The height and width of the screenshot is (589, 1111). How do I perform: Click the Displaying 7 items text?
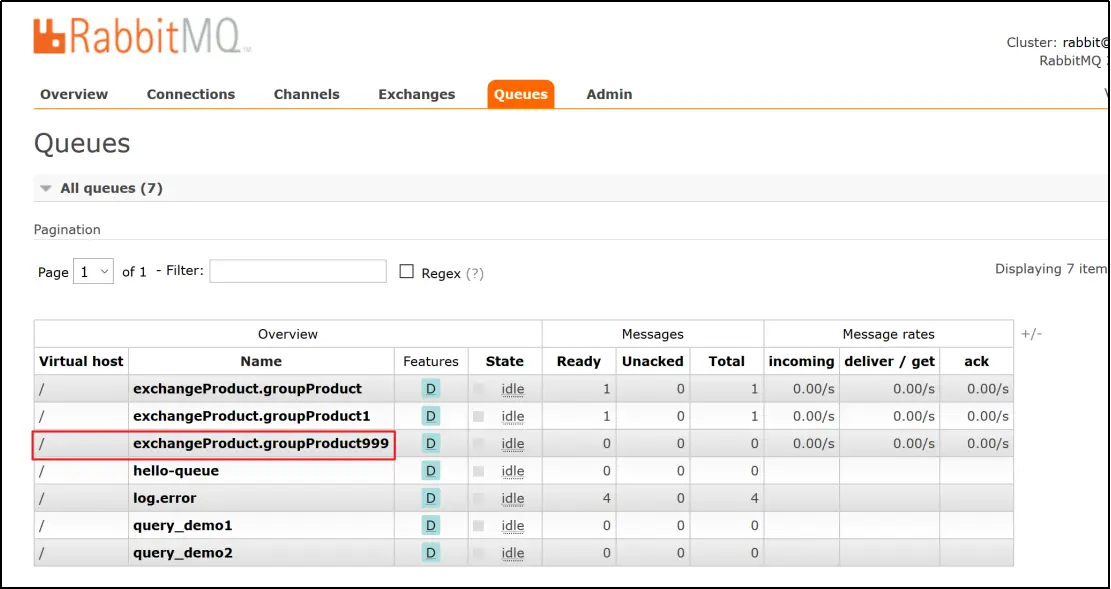1051,269
